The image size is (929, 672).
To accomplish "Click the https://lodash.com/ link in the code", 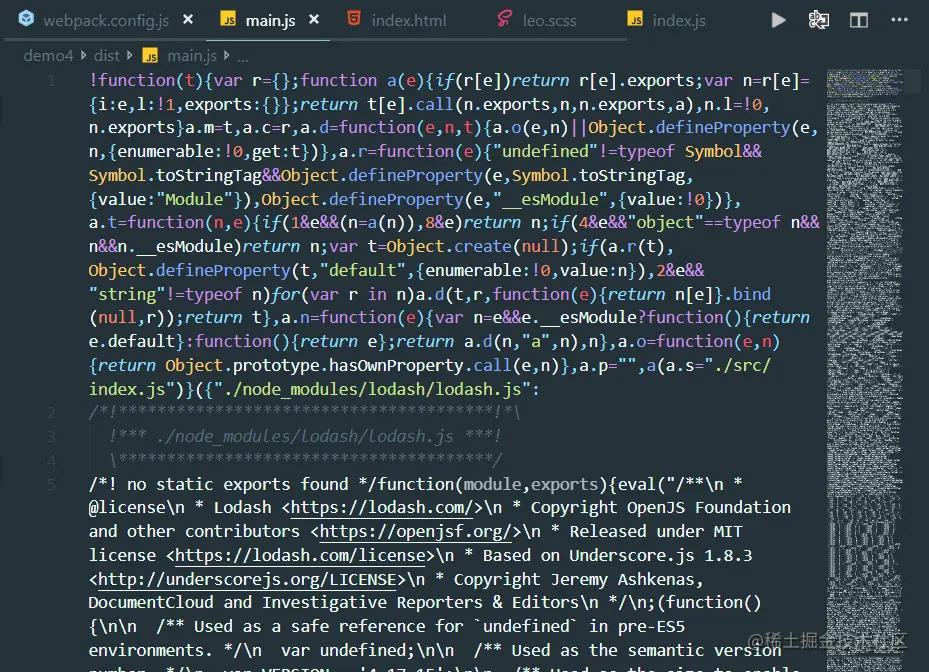I will 378,507.
